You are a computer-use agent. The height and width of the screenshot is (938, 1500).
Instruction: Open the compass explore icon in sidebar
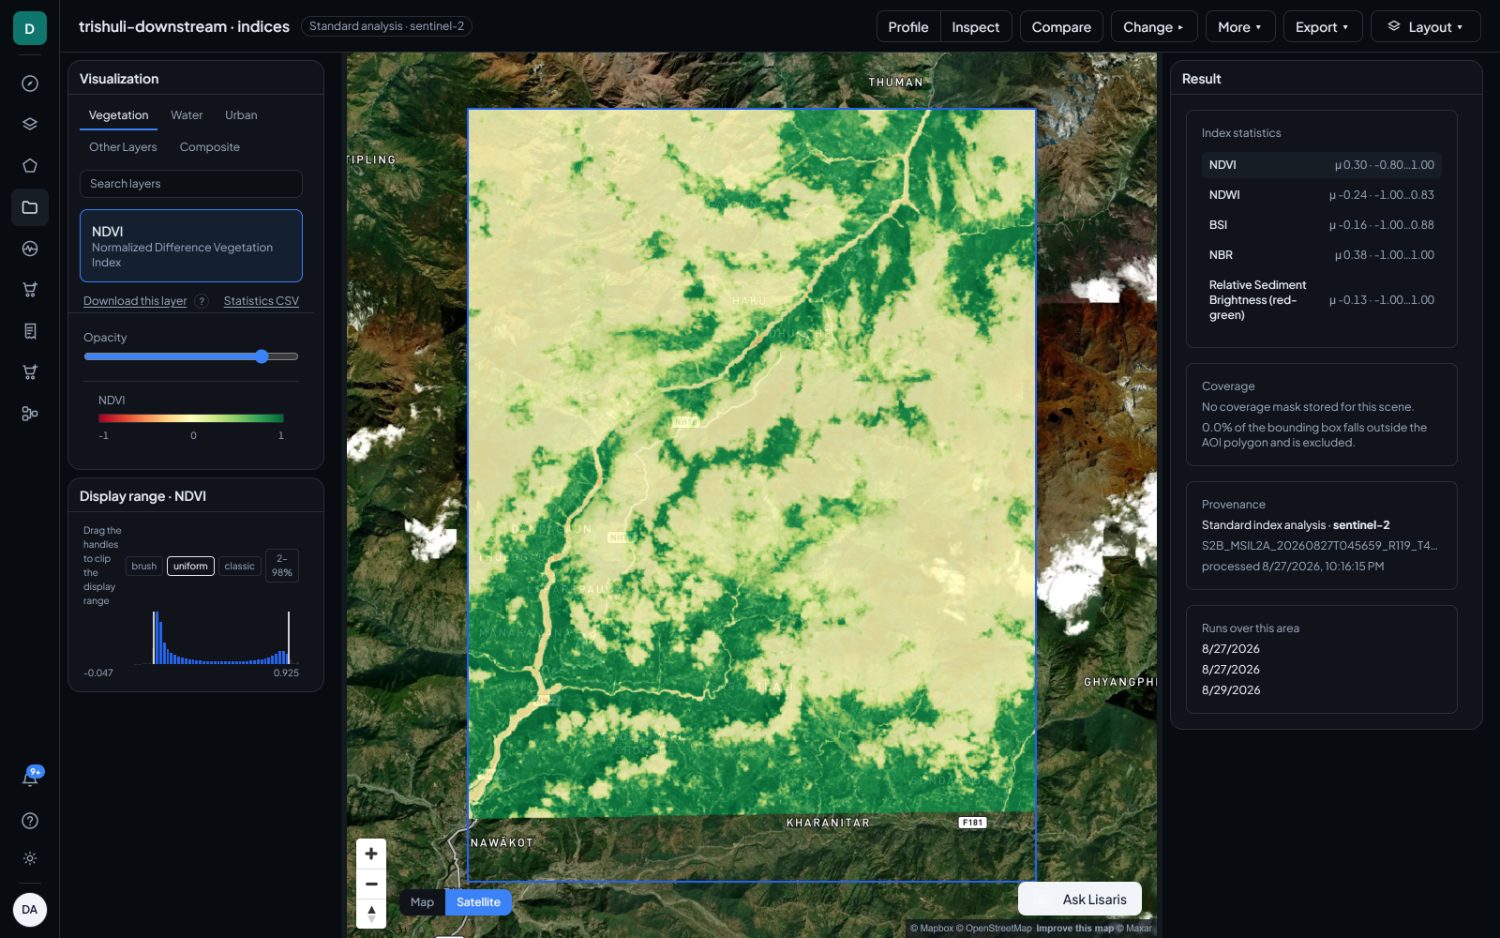tap(30, 84)
